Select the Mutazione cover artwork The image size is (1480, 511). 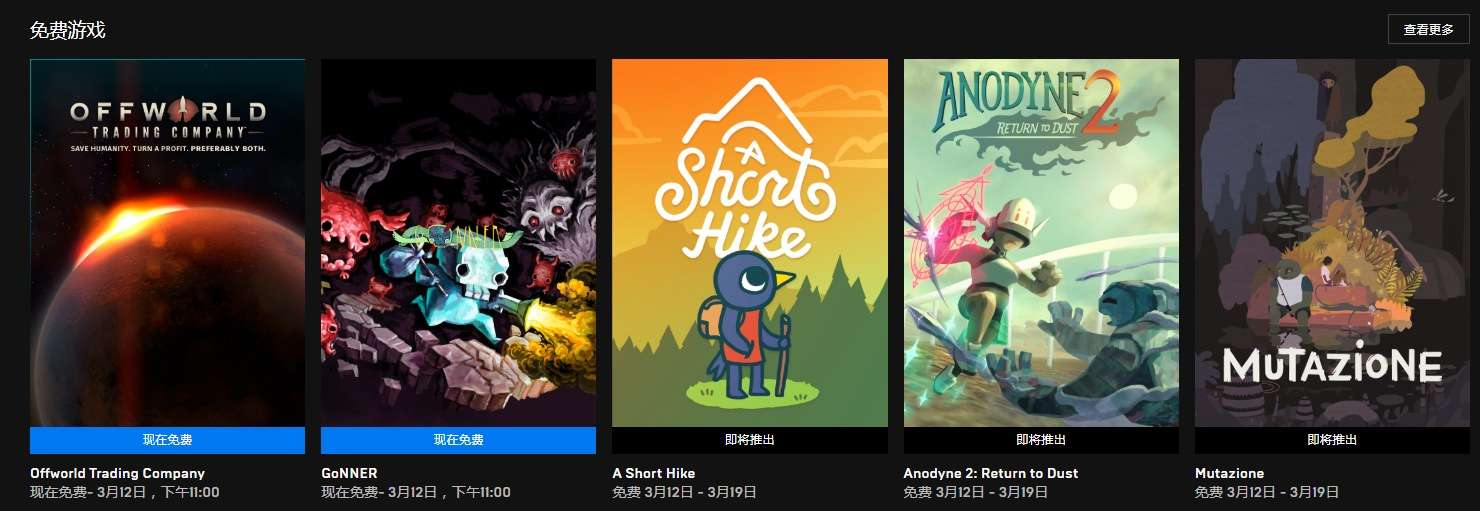[1332, 243]
